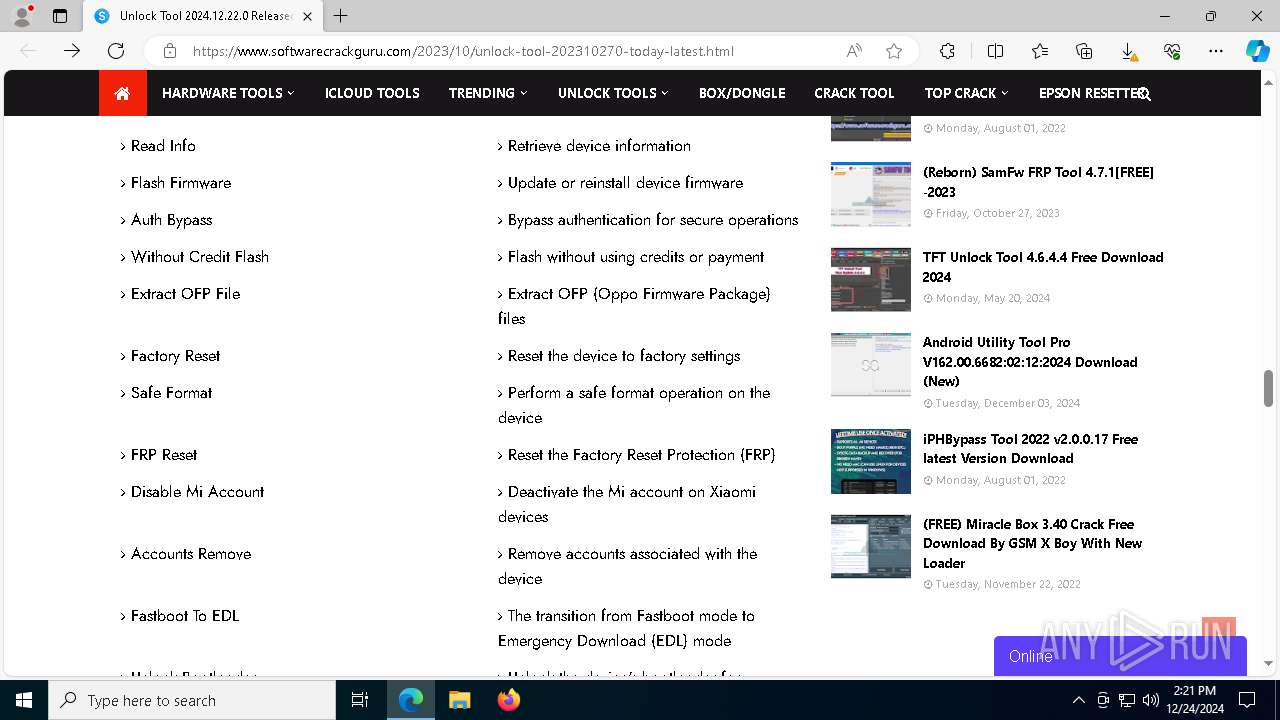Expand the TOP CRACK menu
This screenshot has height=720, width=1280.
[x=966, y=93]
